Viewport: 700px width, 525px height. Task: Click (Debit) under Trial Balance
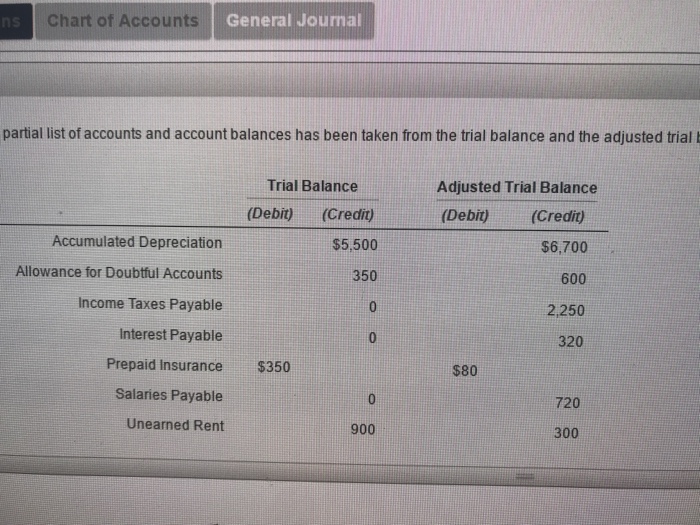tap(270, 213)
